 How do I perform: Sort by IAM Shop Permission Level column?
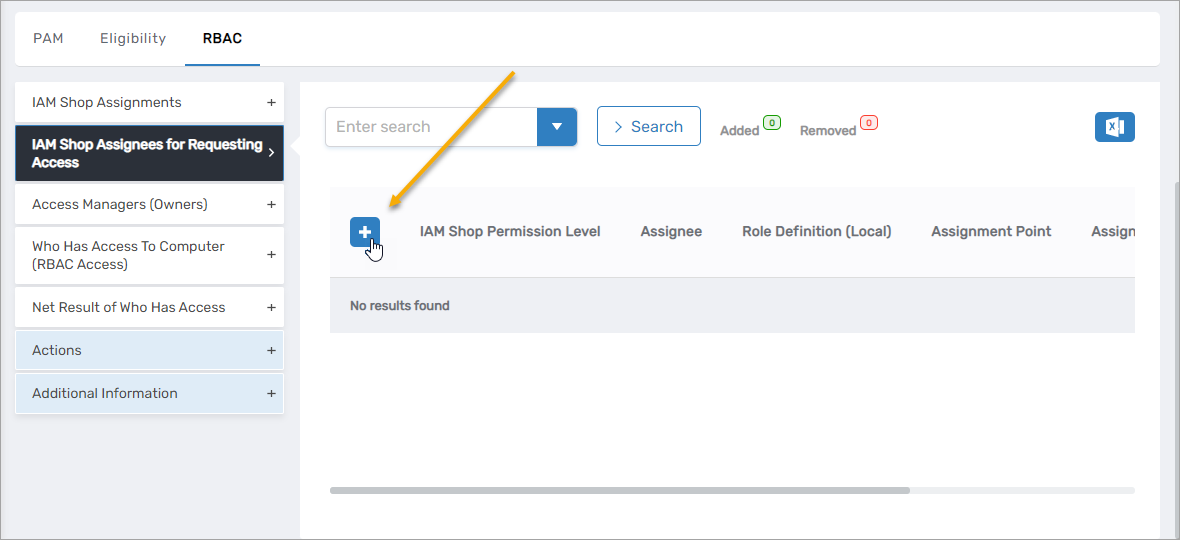[510, 232]
